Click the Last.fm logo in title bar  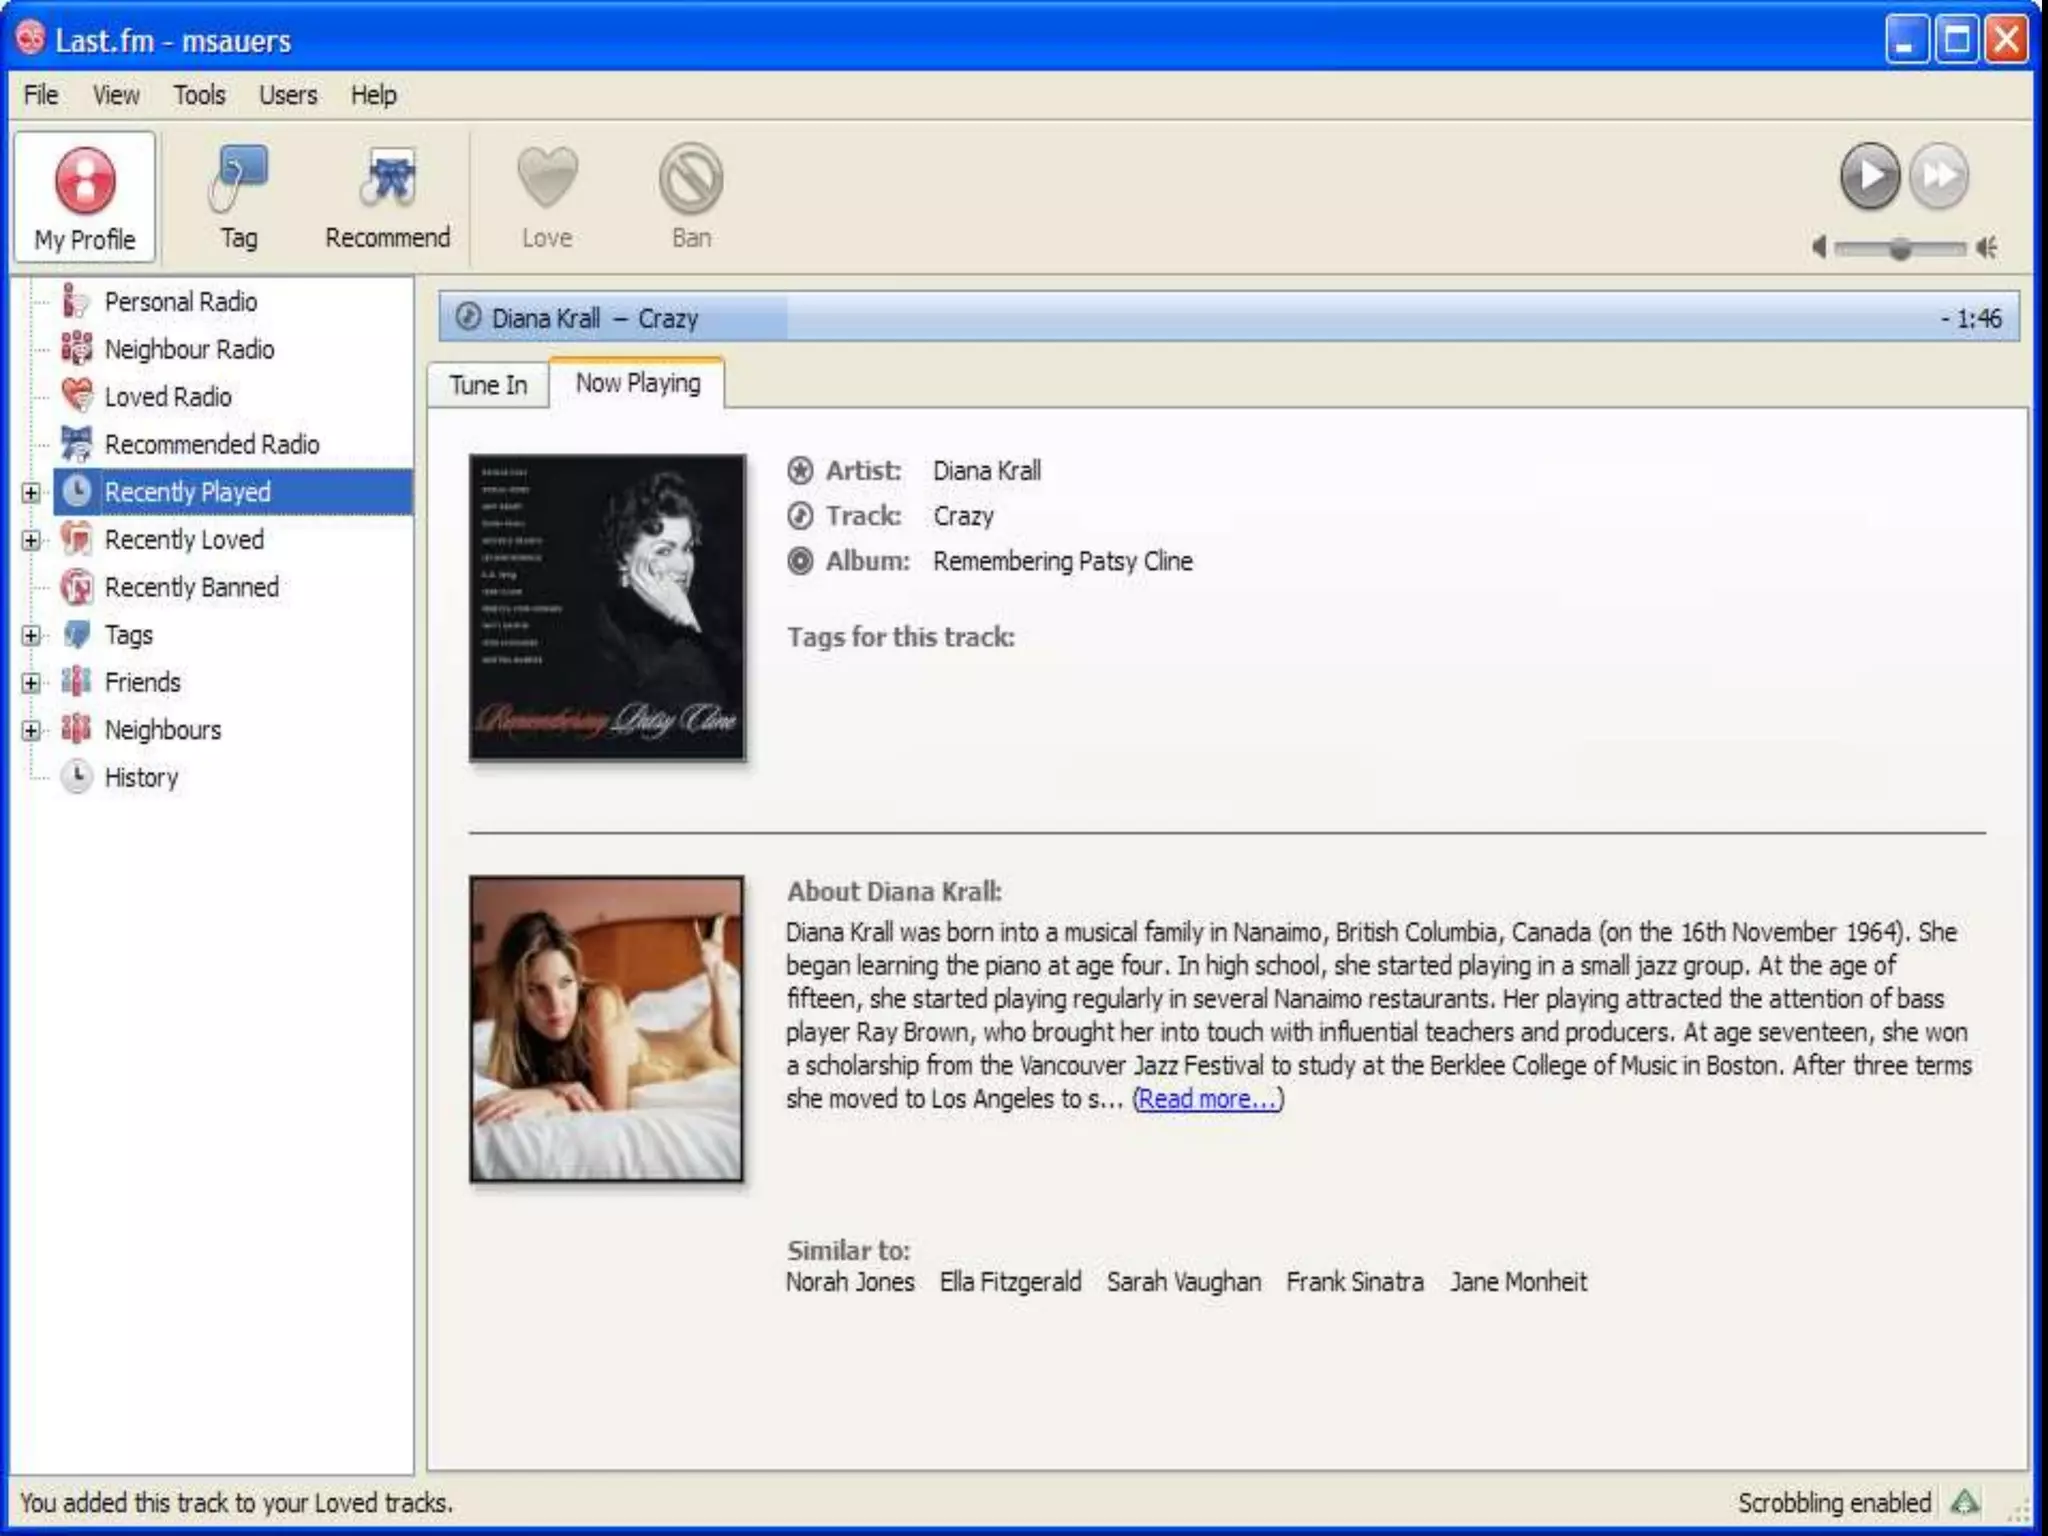click(x=31, y=38)
